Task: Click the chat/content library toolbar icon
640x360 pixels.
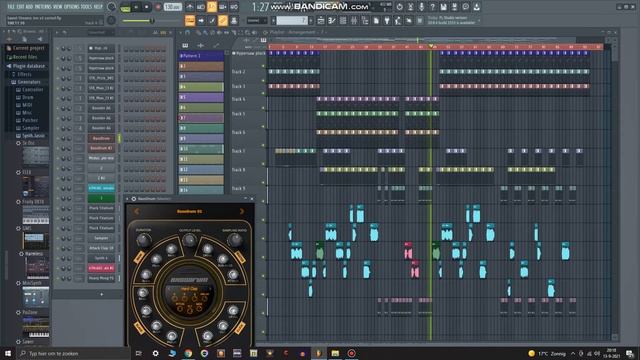Action: pos(465,7)
